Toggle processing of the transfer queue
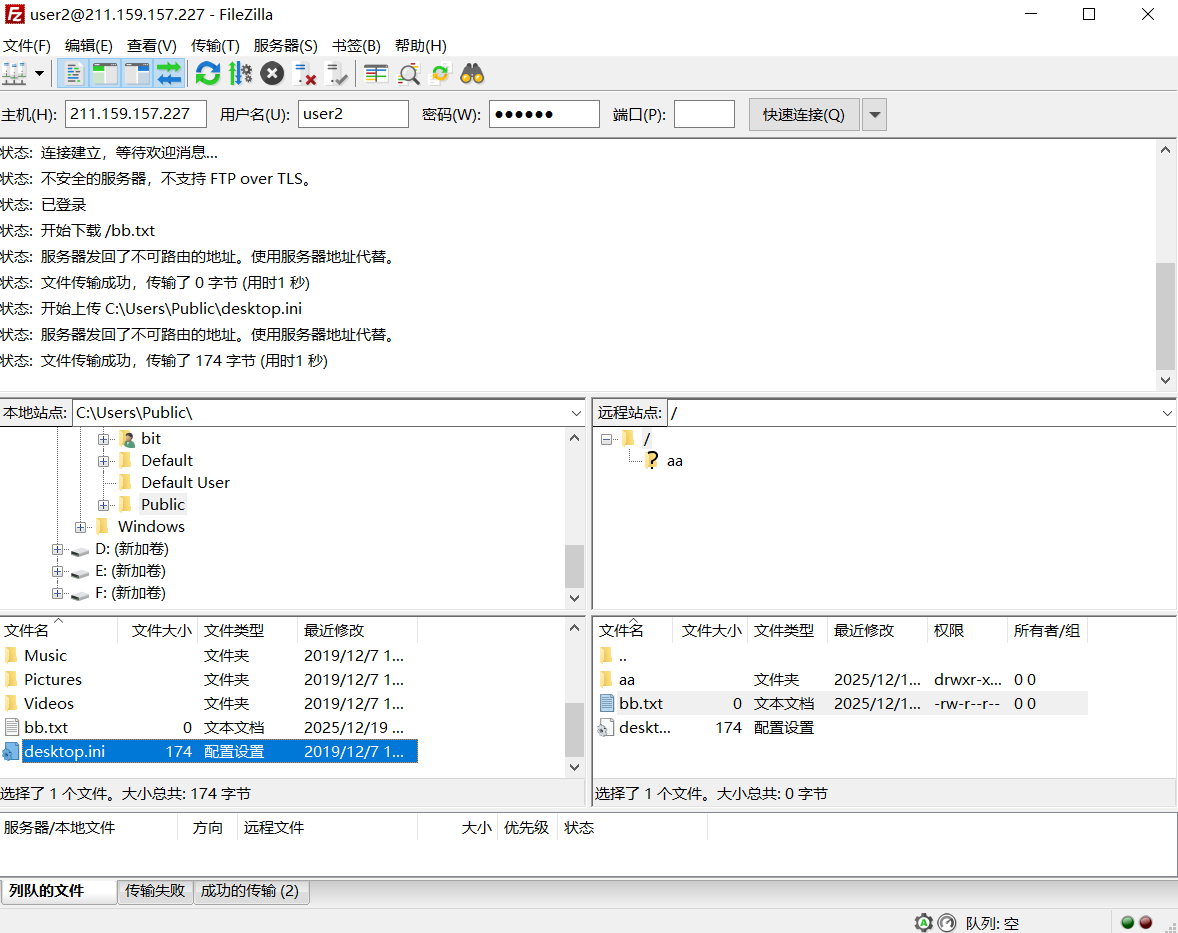 coord(240,73)
